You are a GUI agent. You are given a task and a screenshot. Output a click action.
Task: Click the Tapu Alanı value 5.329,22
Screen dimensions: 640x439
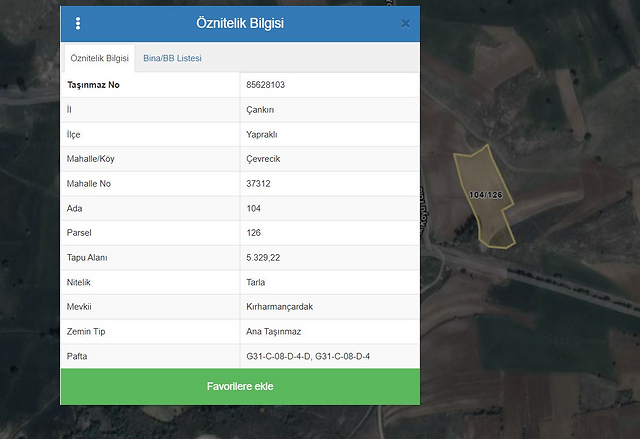pyautogui.click(x=264, y=258)
